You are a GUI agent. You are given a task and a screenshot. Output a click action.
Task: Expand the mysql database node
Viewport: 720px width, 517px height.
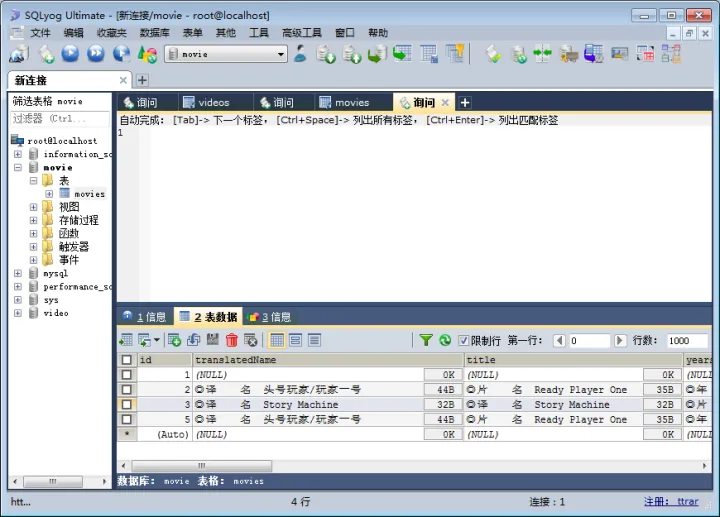(18, 273)
